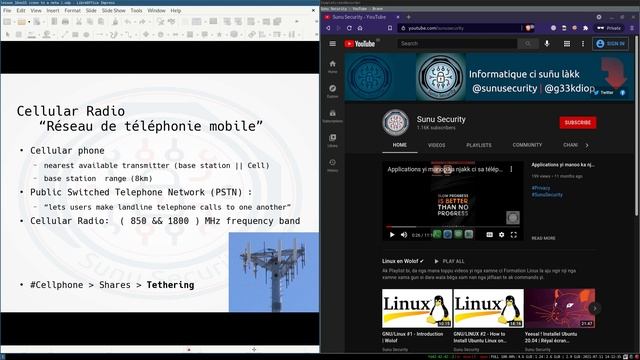640x360 pixels.
Task: Select the Sunu Security - YouTube tab
Action: pos(359,17)
